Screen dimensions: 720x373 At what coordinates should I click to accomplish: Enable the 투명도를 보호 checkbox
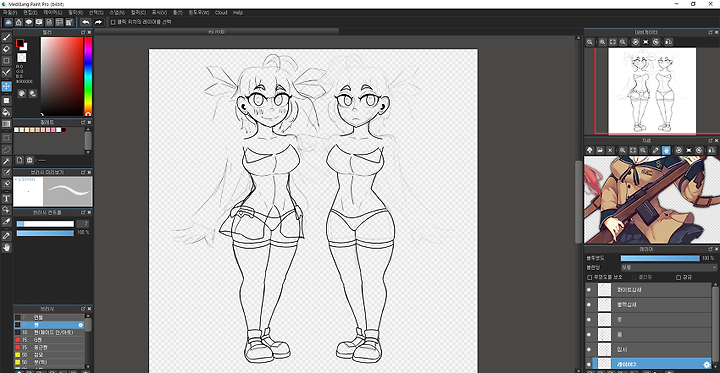[x=590, y=277]
